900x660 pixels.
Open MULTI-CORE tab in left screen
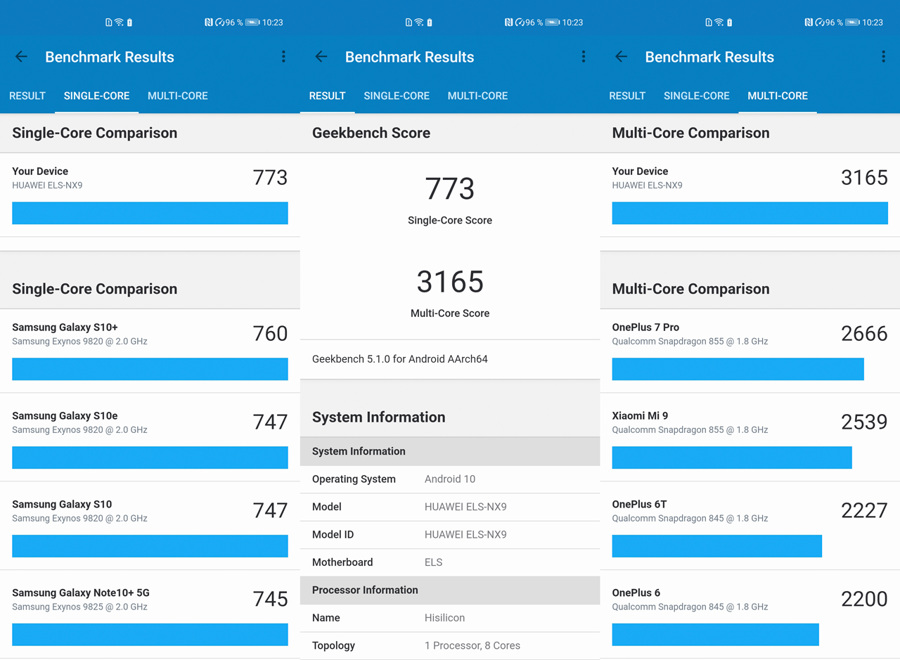[177, 96]
